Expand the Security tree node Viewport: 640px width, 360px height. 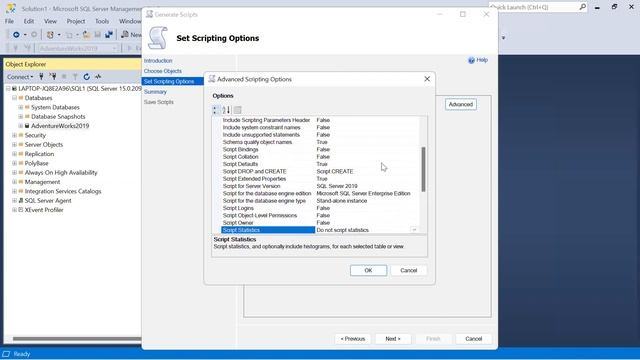(x=14, y=135)
